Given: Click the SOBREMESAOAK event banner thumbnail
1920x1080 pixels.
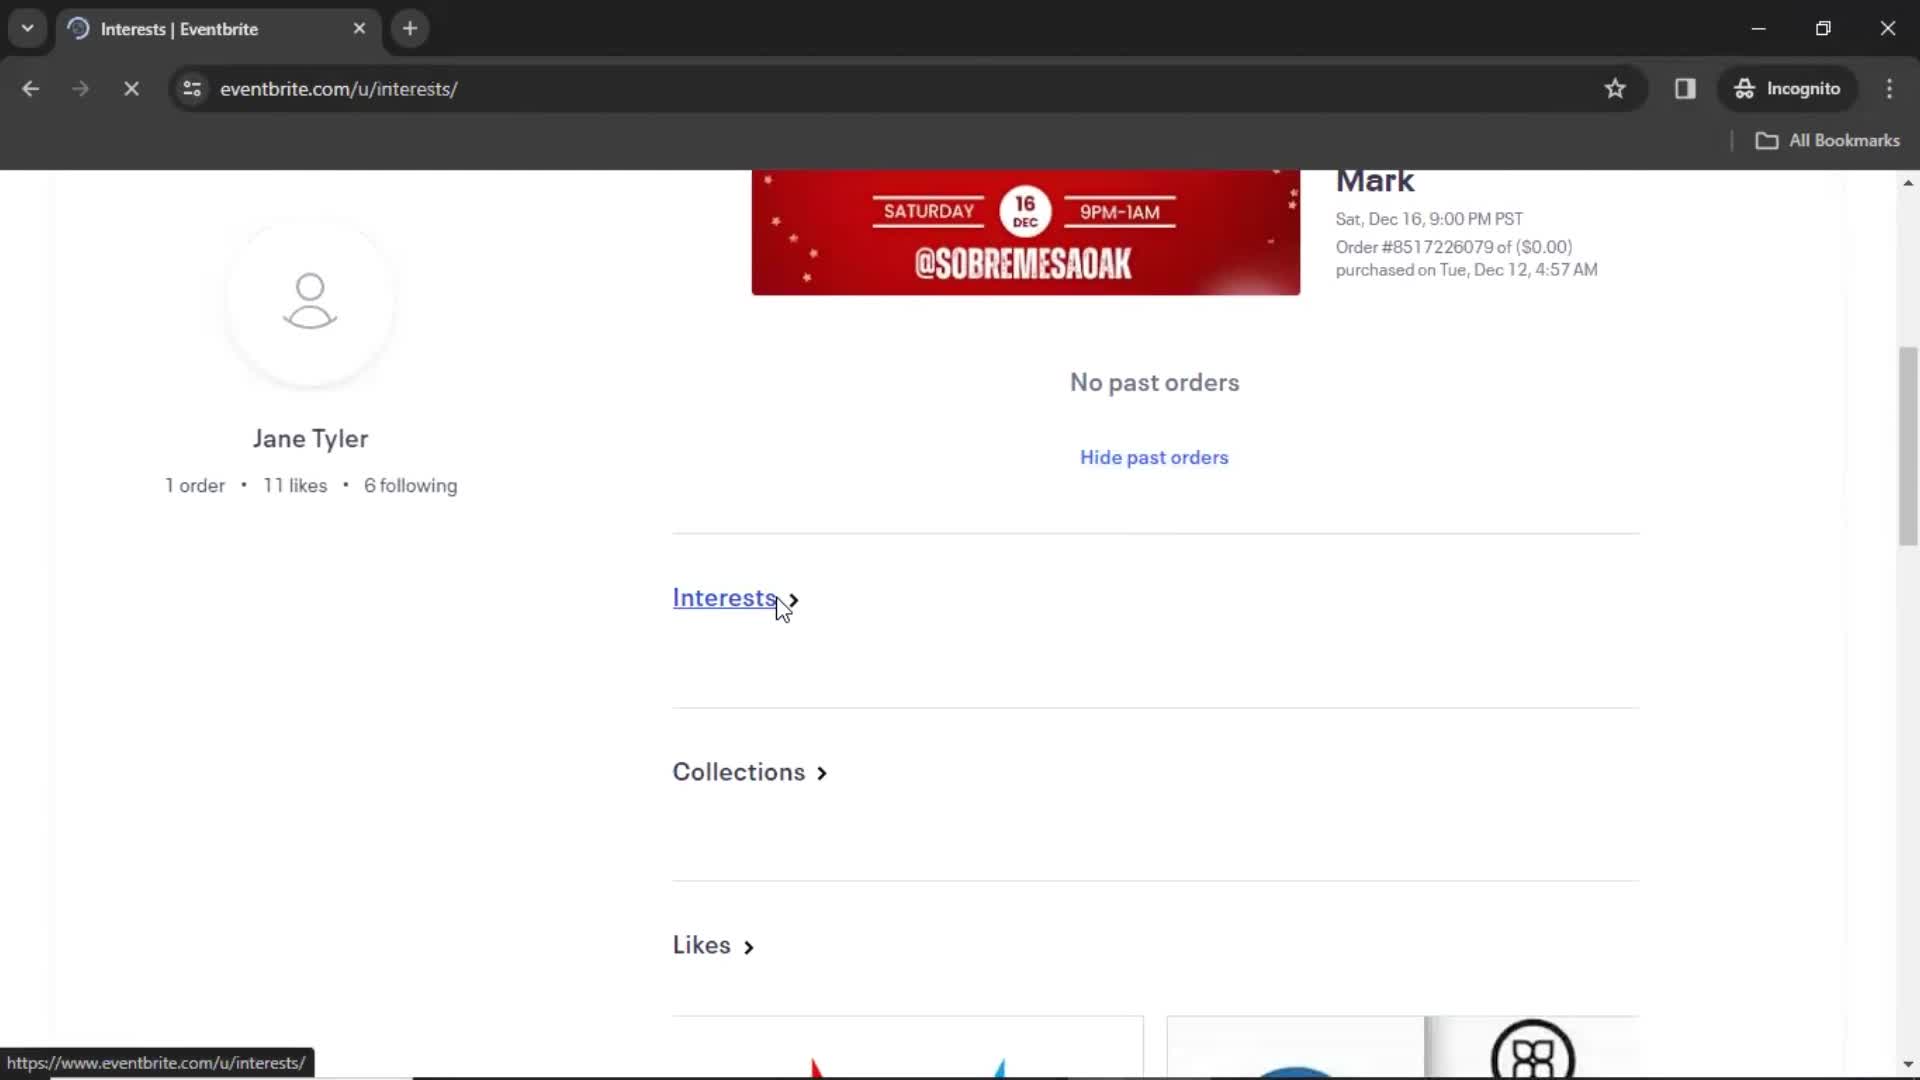Looking at the screenshot, I should [x=1026, y=233].
